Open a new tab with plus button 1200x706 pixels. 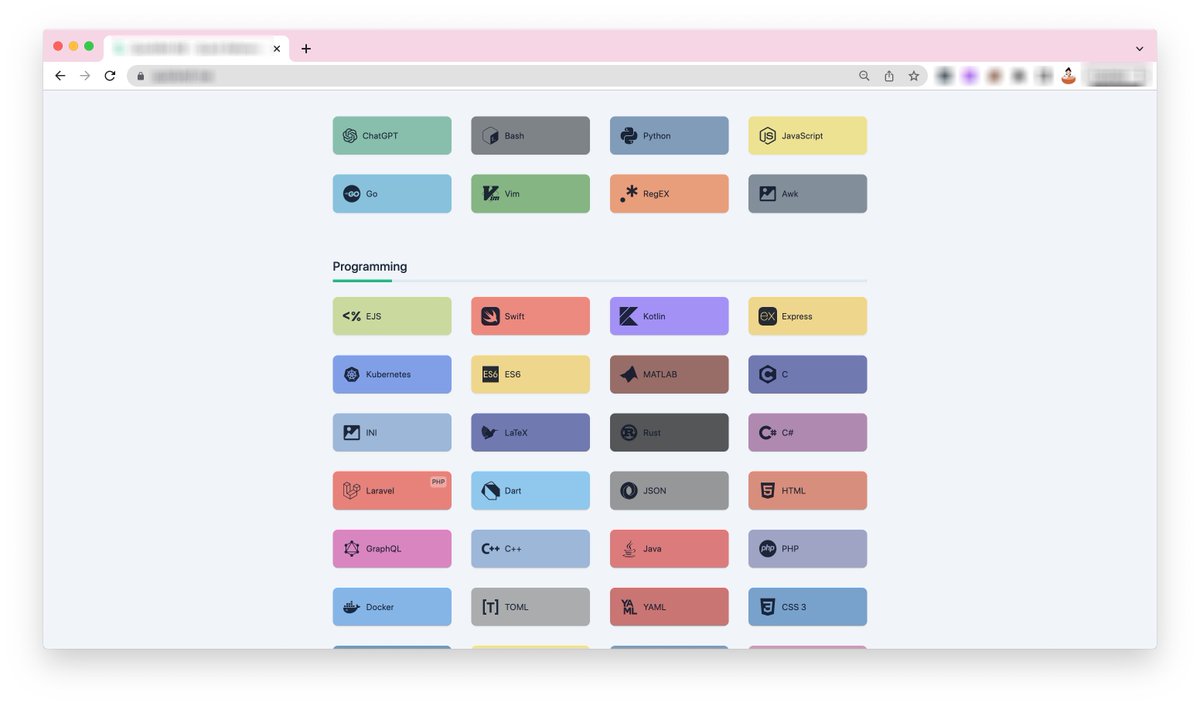tap(306, 49)
